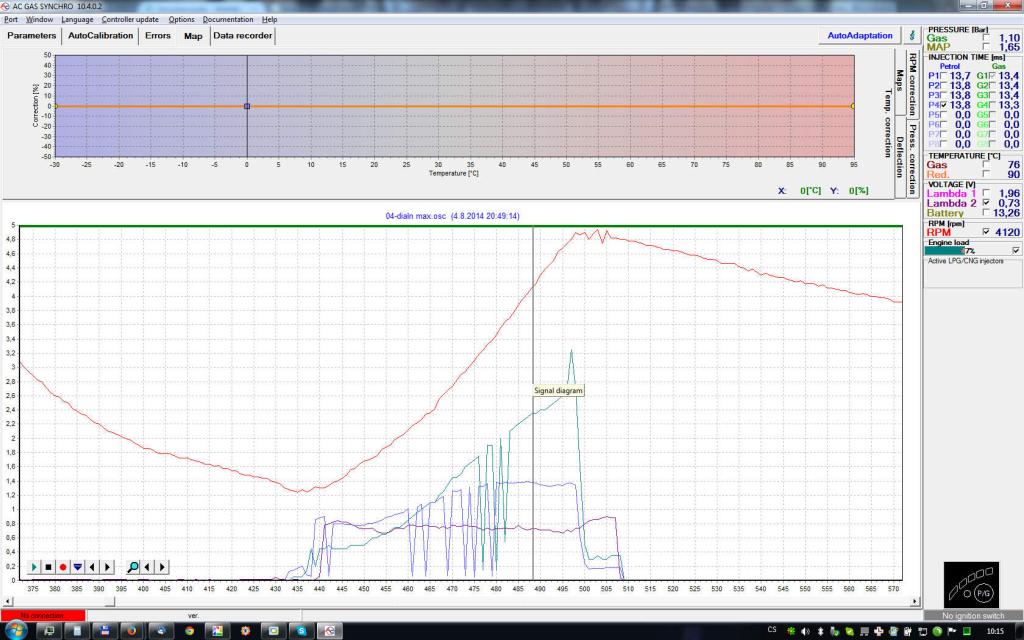The width and height of the screenshot is (1024, 640).
Task: Toggle the Lambda 2 voltage checkbox
Action: point(988,203)
